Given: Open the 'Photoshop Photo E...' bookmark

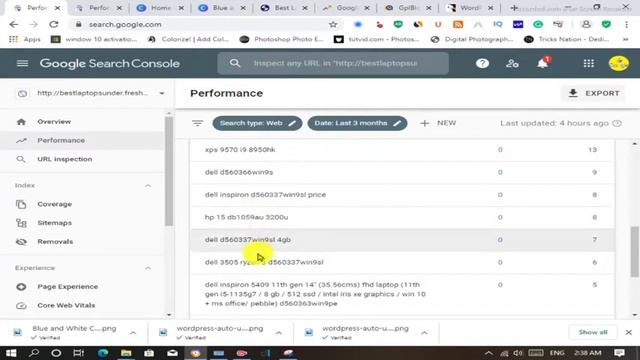Looking at the screenshot, I should pyautogui.click(x=282, y=39).
